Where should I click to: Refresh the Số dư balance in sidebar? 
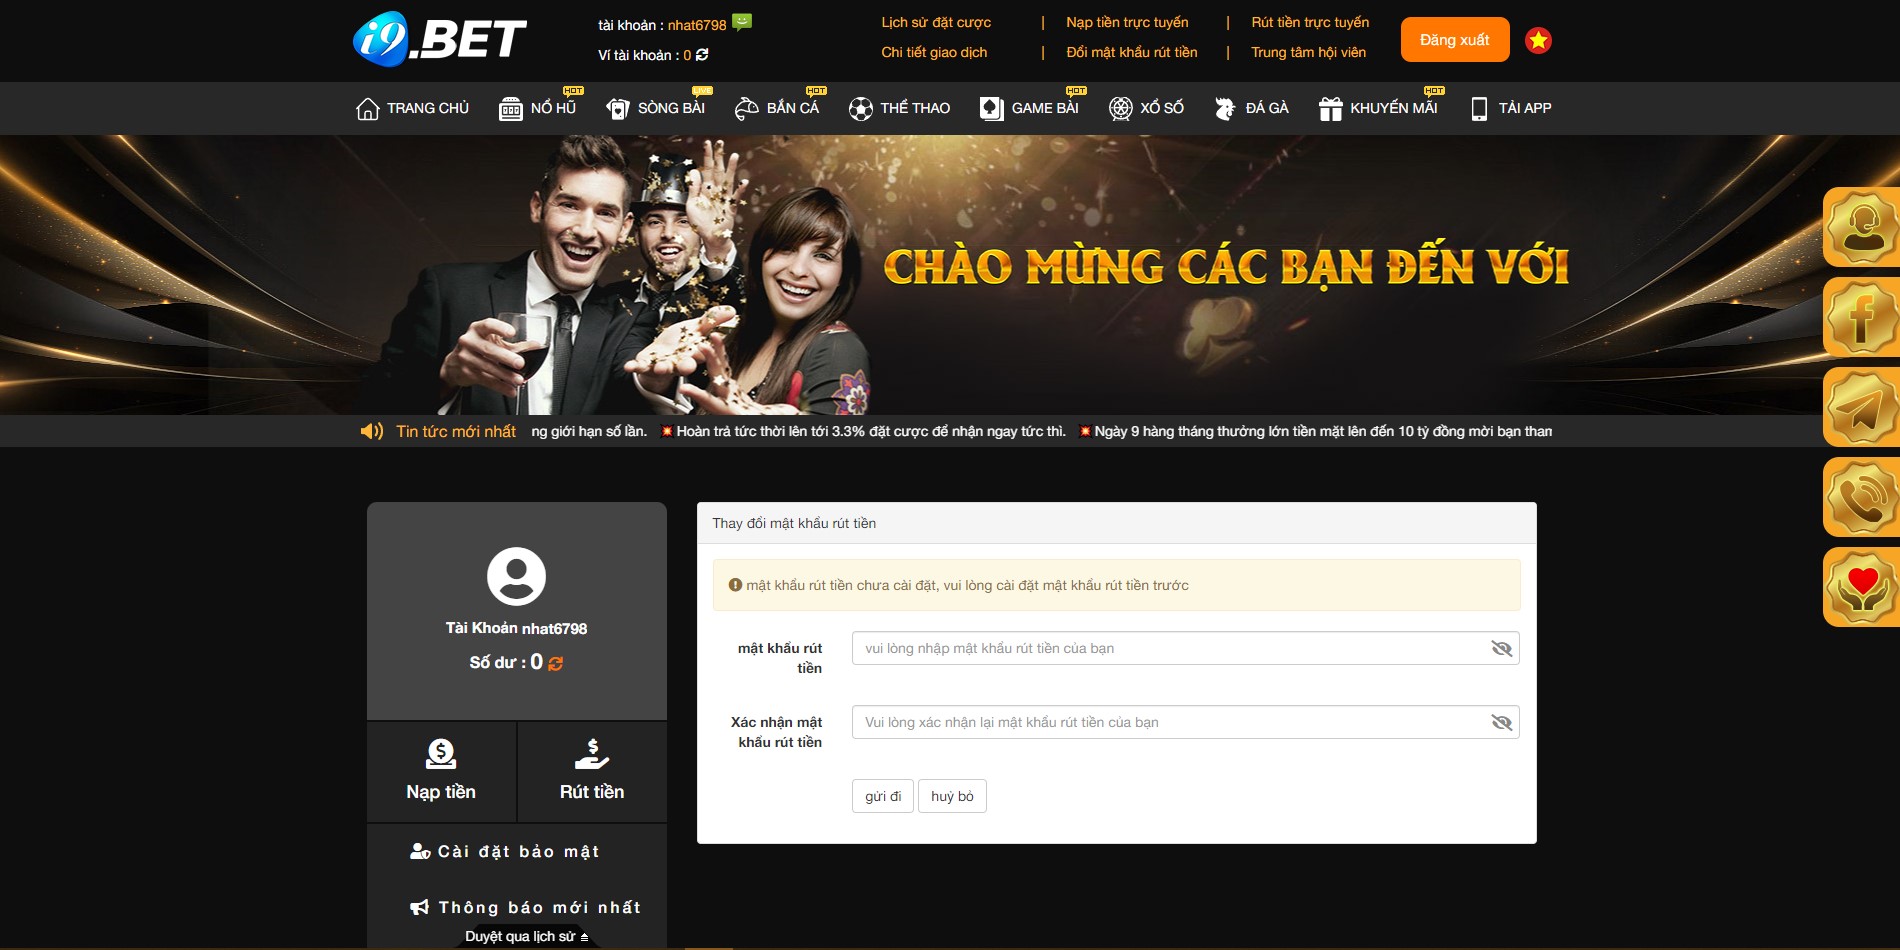click(556, 663)
